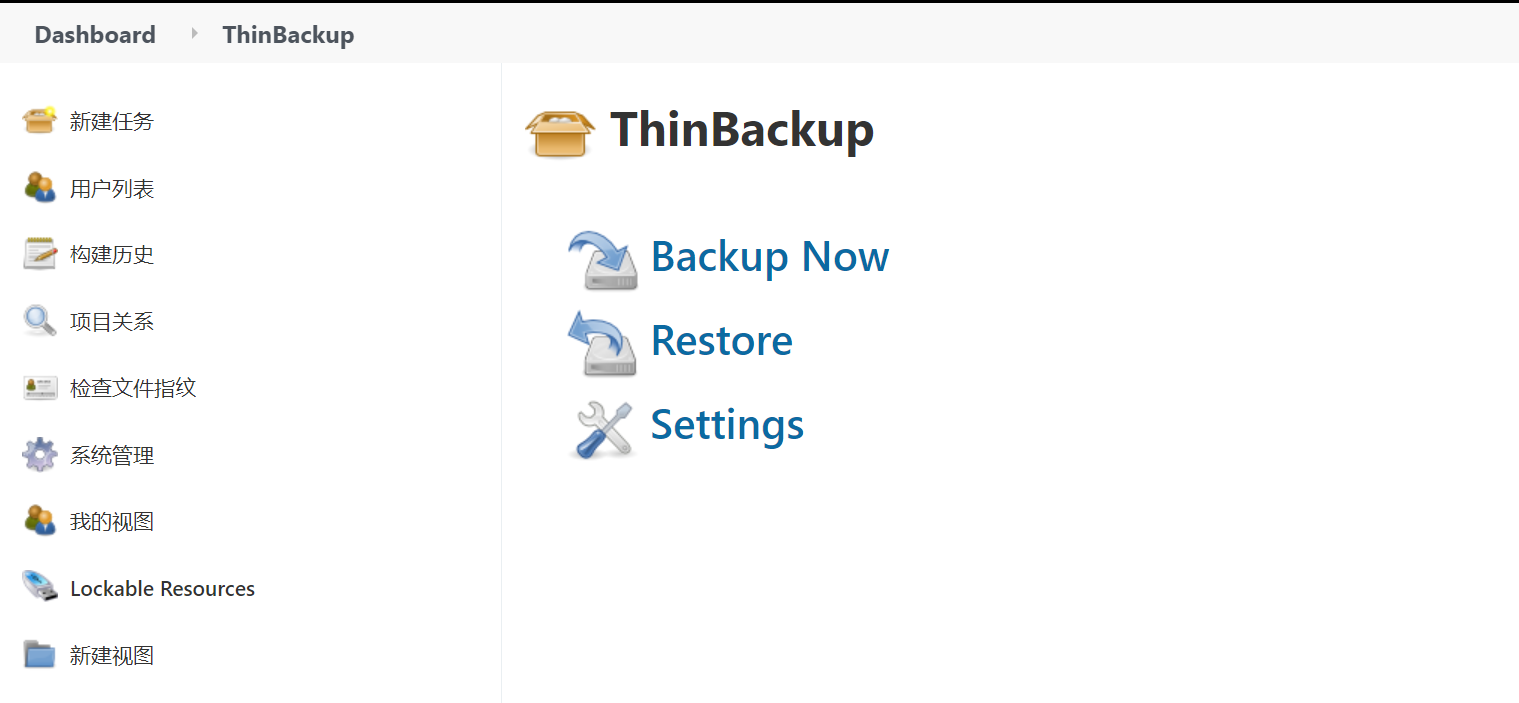Open Lockable Resources sidebar text link
This screenshot has width=1519, height=703.
click(162, 588)
